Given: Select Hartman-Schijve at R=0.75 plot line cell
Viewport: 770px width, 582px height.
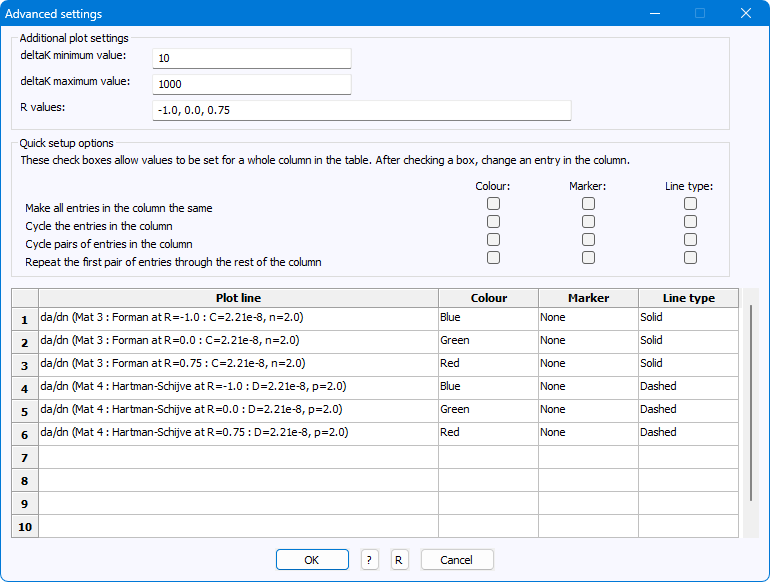Looking at the screenshot, I should coord(238,434).
